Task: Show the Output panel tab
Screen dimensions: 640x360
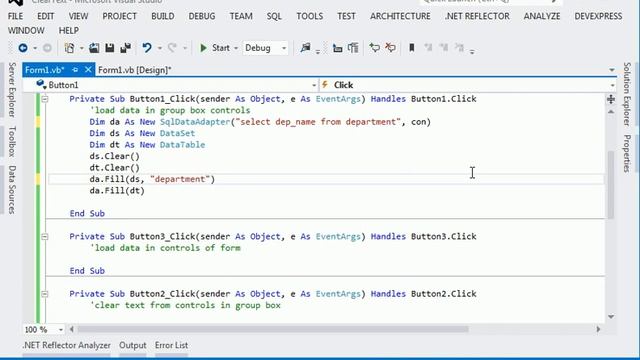Action: click(133, 345)
